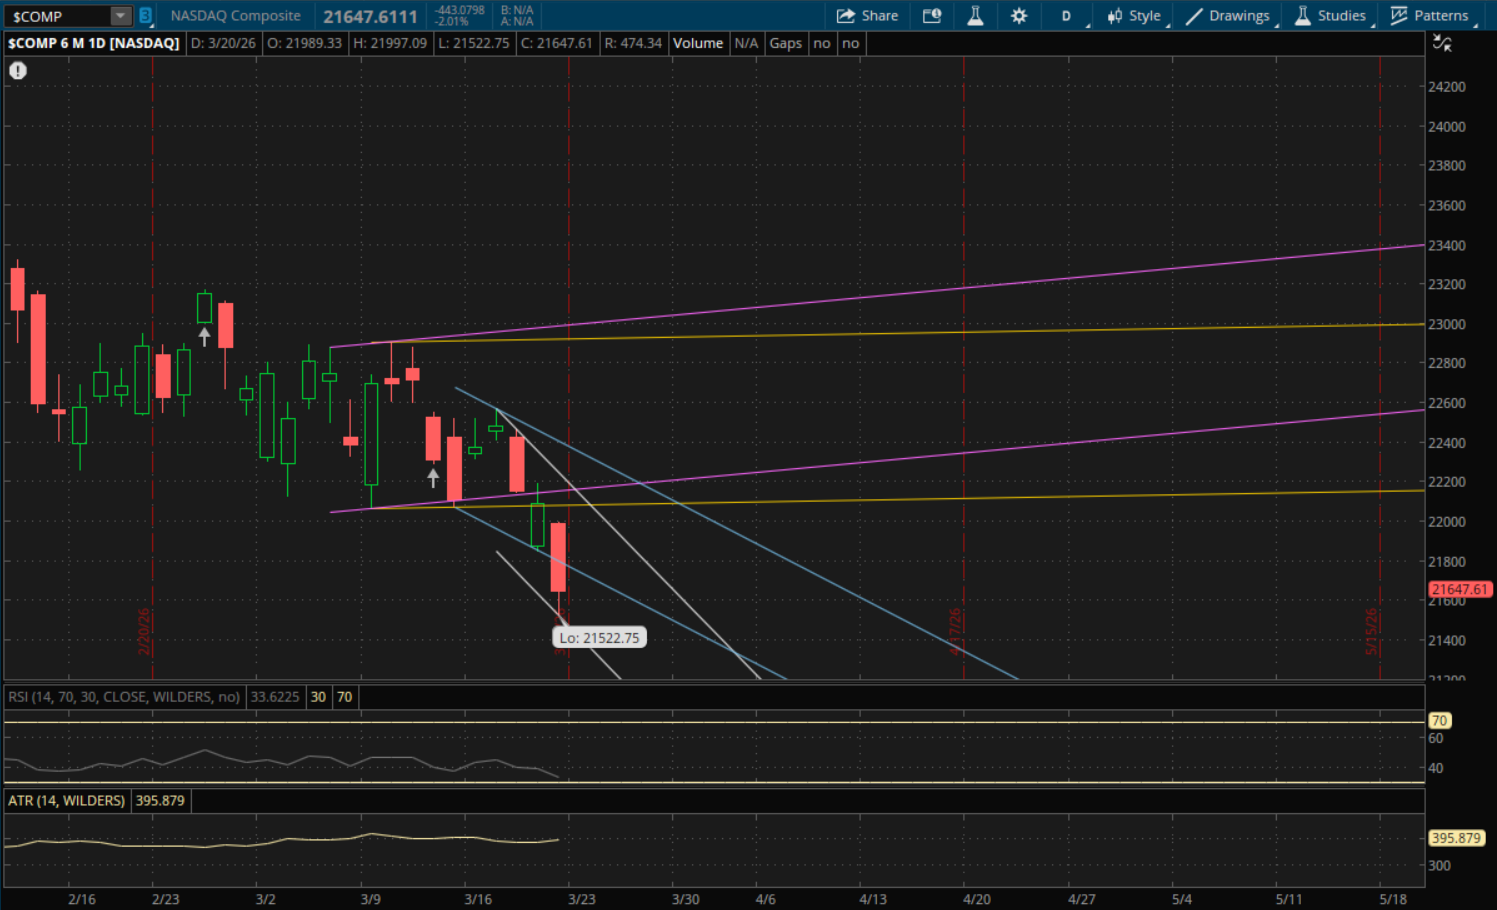The height and width of the screenshot is (910, 1497).
Task: Open the Drawings menu
Action: click(1228, 16)
